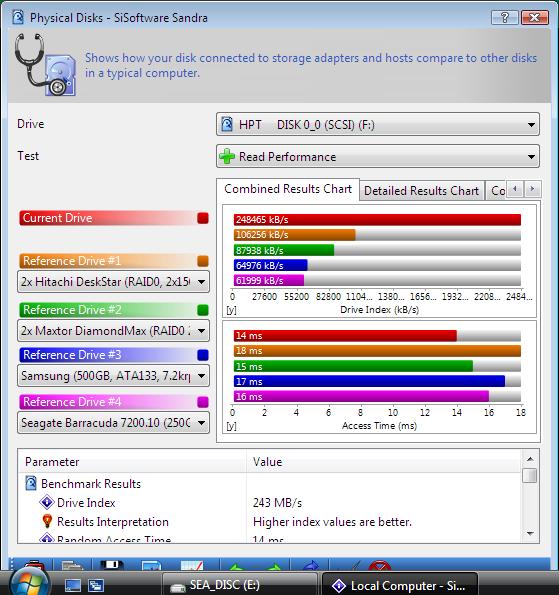Click results list scrollbar down arrow
Image resolution: width=559 pixels, height=595 pixels.
pyautogui.click(x=530, y=534)
